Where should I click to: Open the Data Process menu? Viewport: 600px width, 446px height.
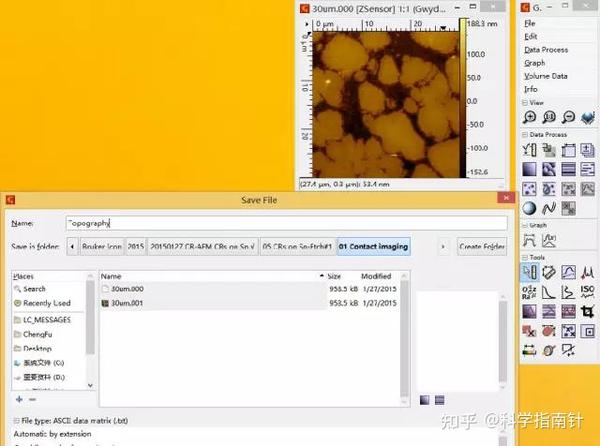pos(546,50)
